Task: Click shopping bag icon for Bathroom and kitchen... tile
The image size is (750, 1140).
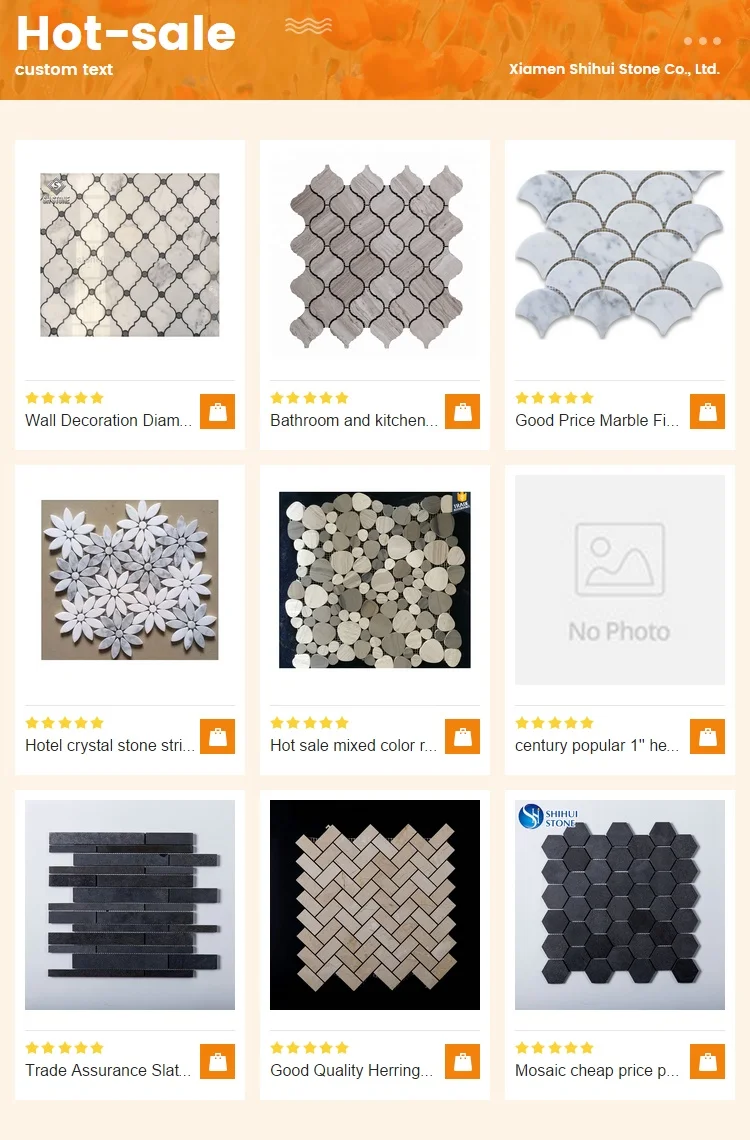Action: coord(462,412)
